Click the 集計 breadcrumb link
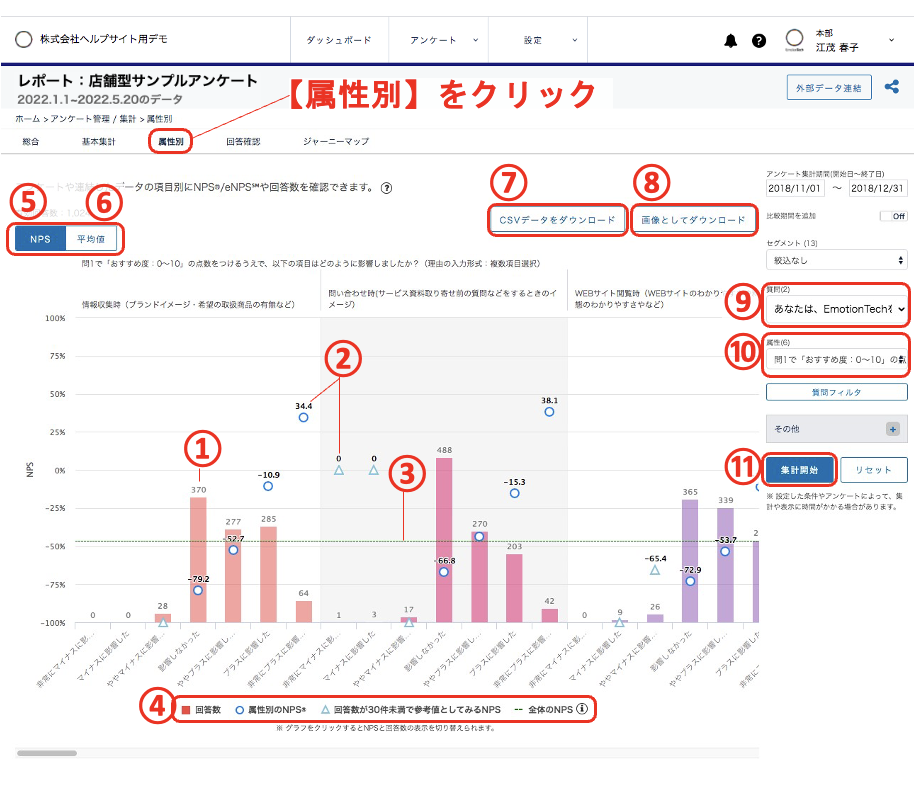The height and width of the screenshot is (798, 914). (x=128, y=119)
